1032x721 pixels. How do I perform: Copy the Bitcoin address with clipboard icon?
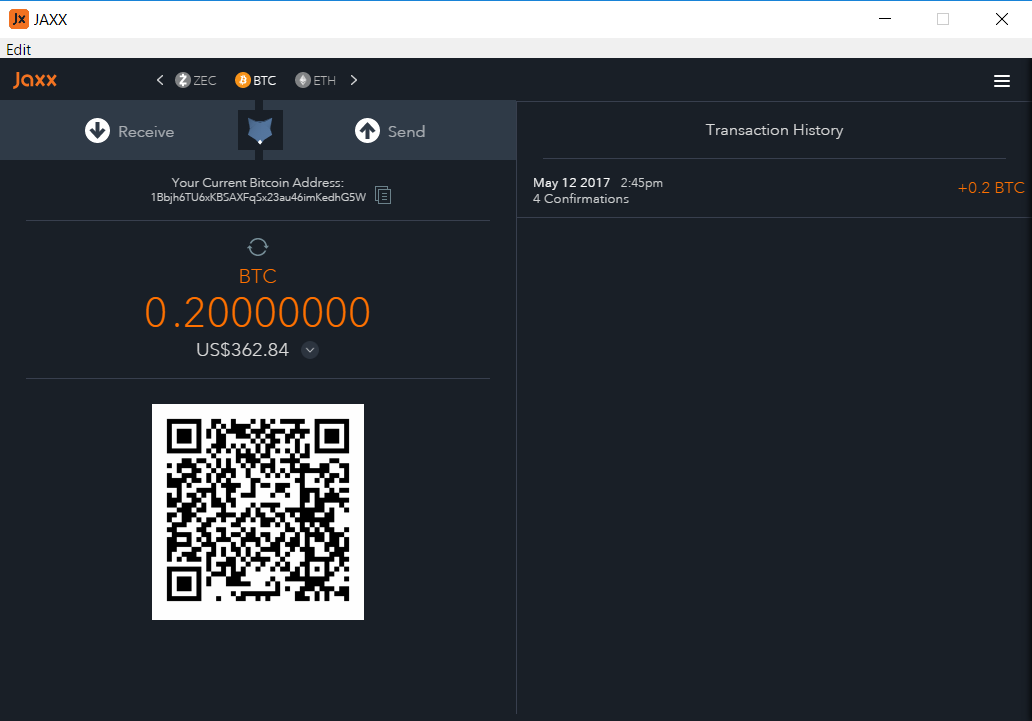tap(383, 196)
